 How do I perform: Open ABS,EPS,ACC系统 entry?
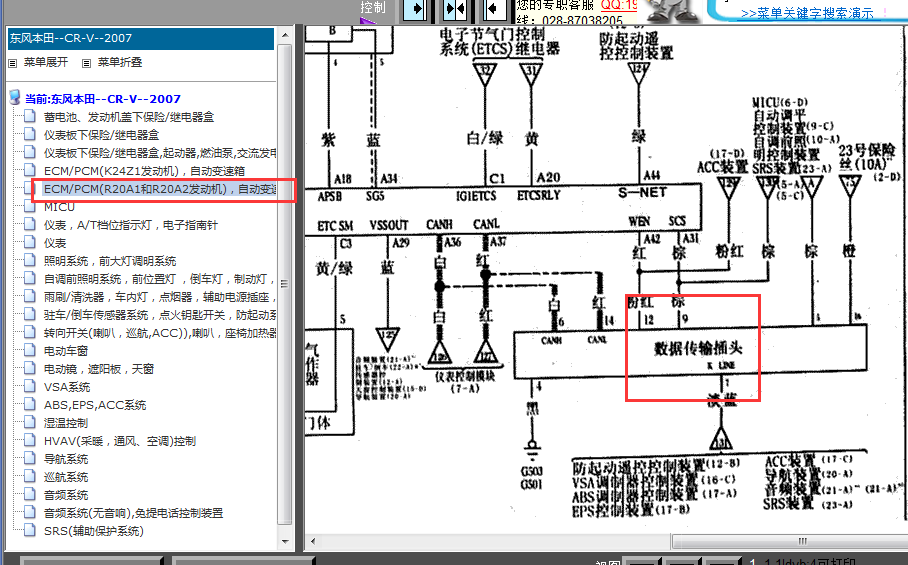pos(95,405)
